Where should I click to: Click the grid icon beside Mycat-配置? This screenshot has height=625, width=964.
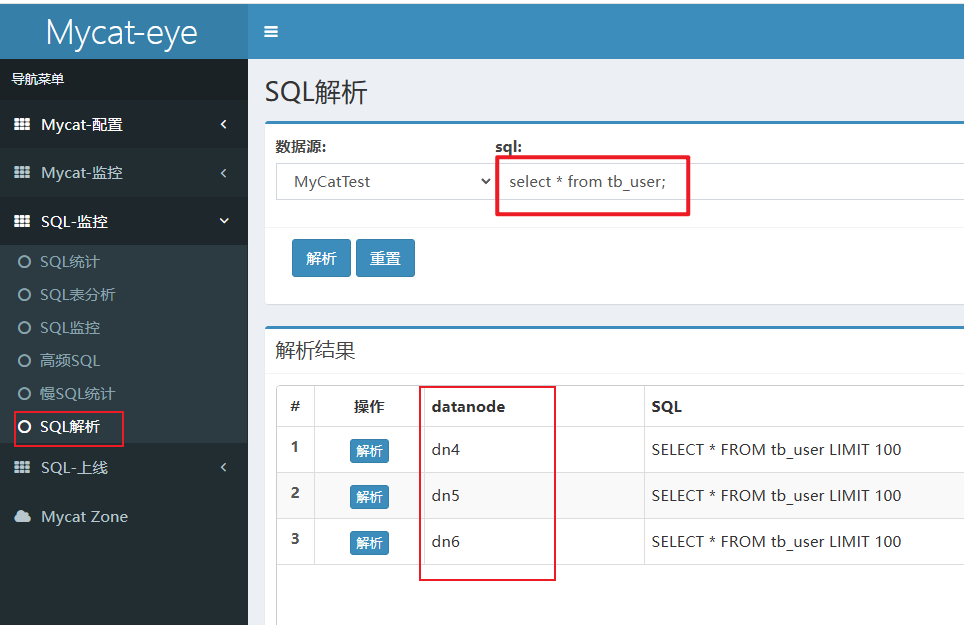(22, 125)
